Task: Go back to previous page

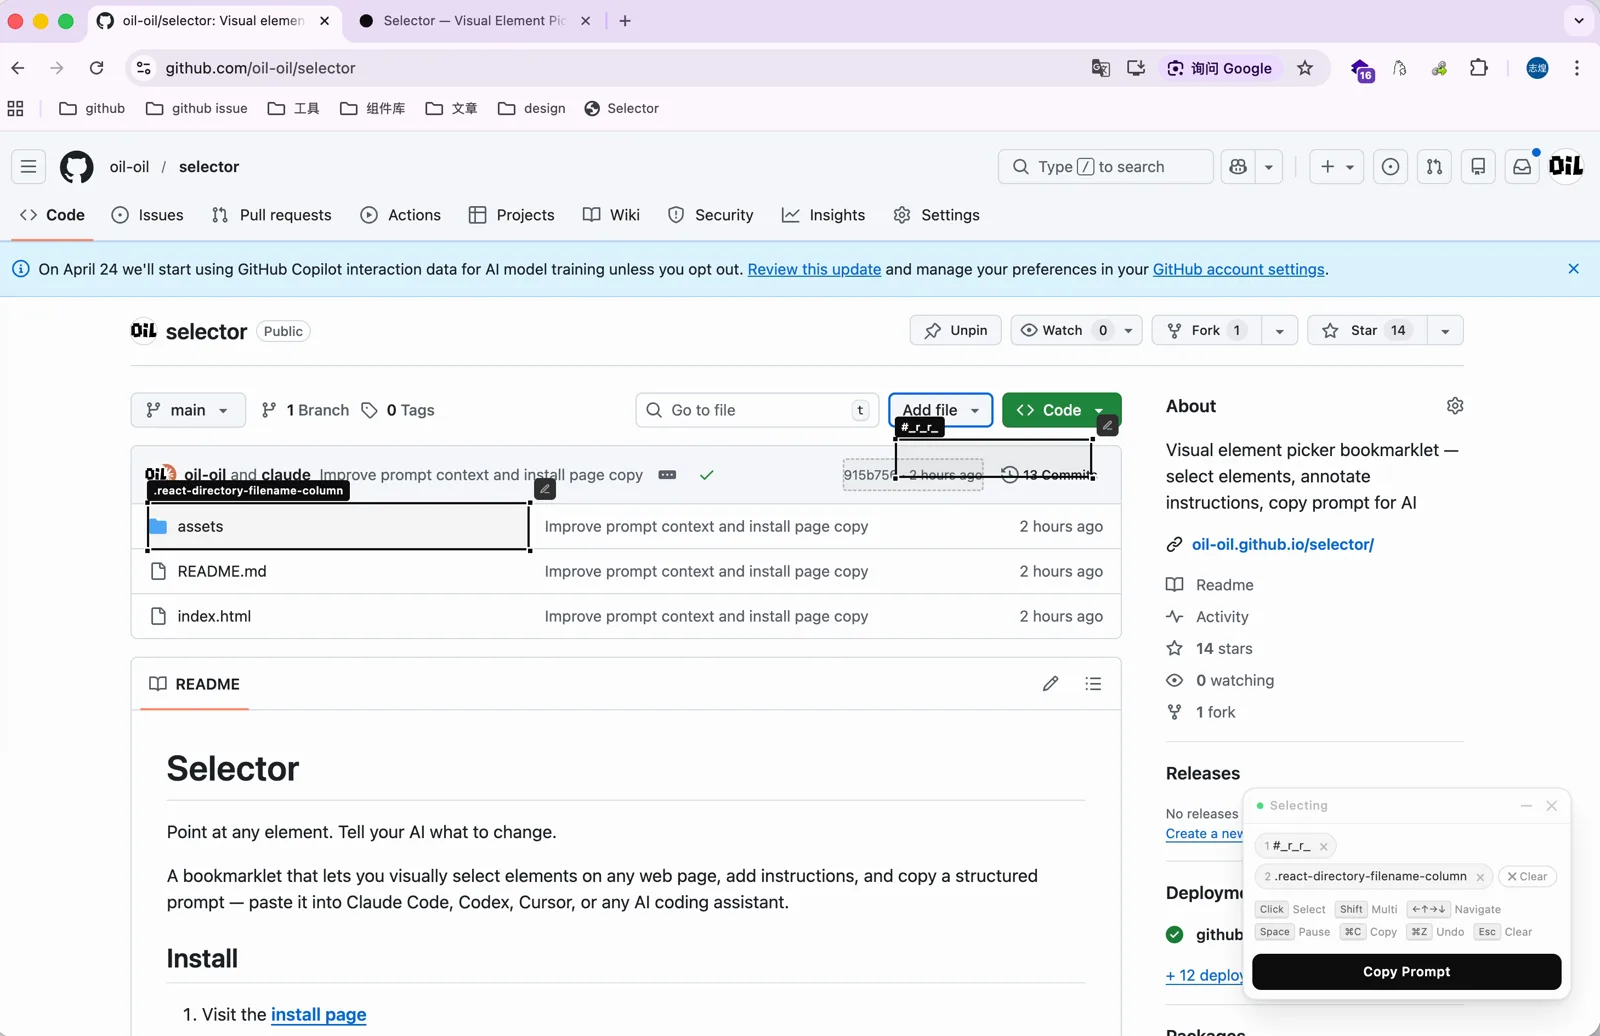Action: point(18,68)
